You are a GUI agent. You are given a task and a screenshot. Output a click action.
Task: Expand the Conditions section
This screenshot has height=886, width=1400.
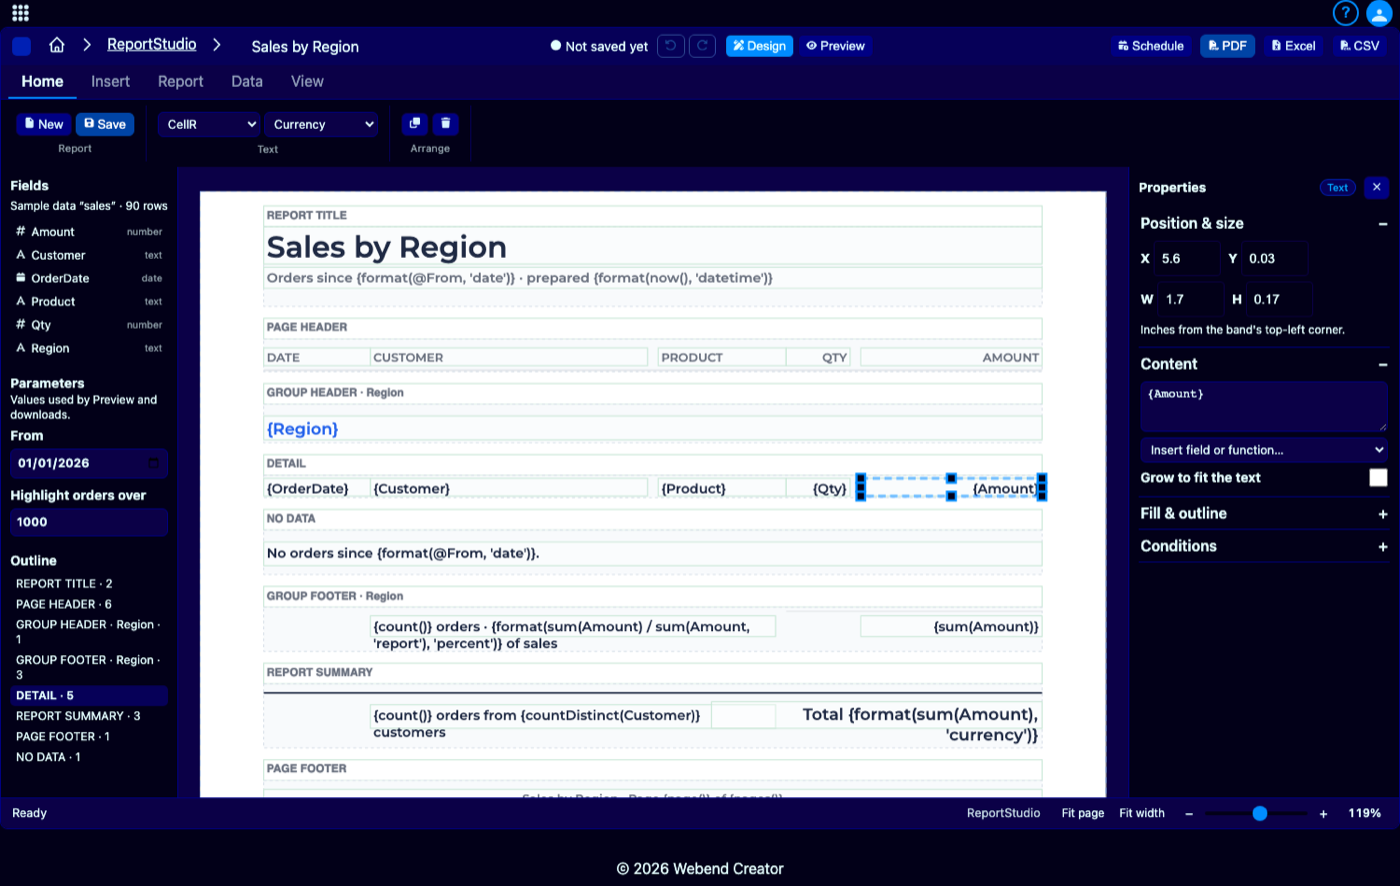click(1382, 547)
